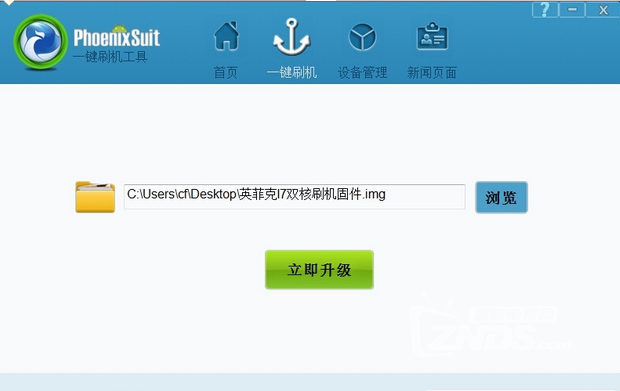Focus the firmware image path field
The image size is (620, 391).
point(295,196)
